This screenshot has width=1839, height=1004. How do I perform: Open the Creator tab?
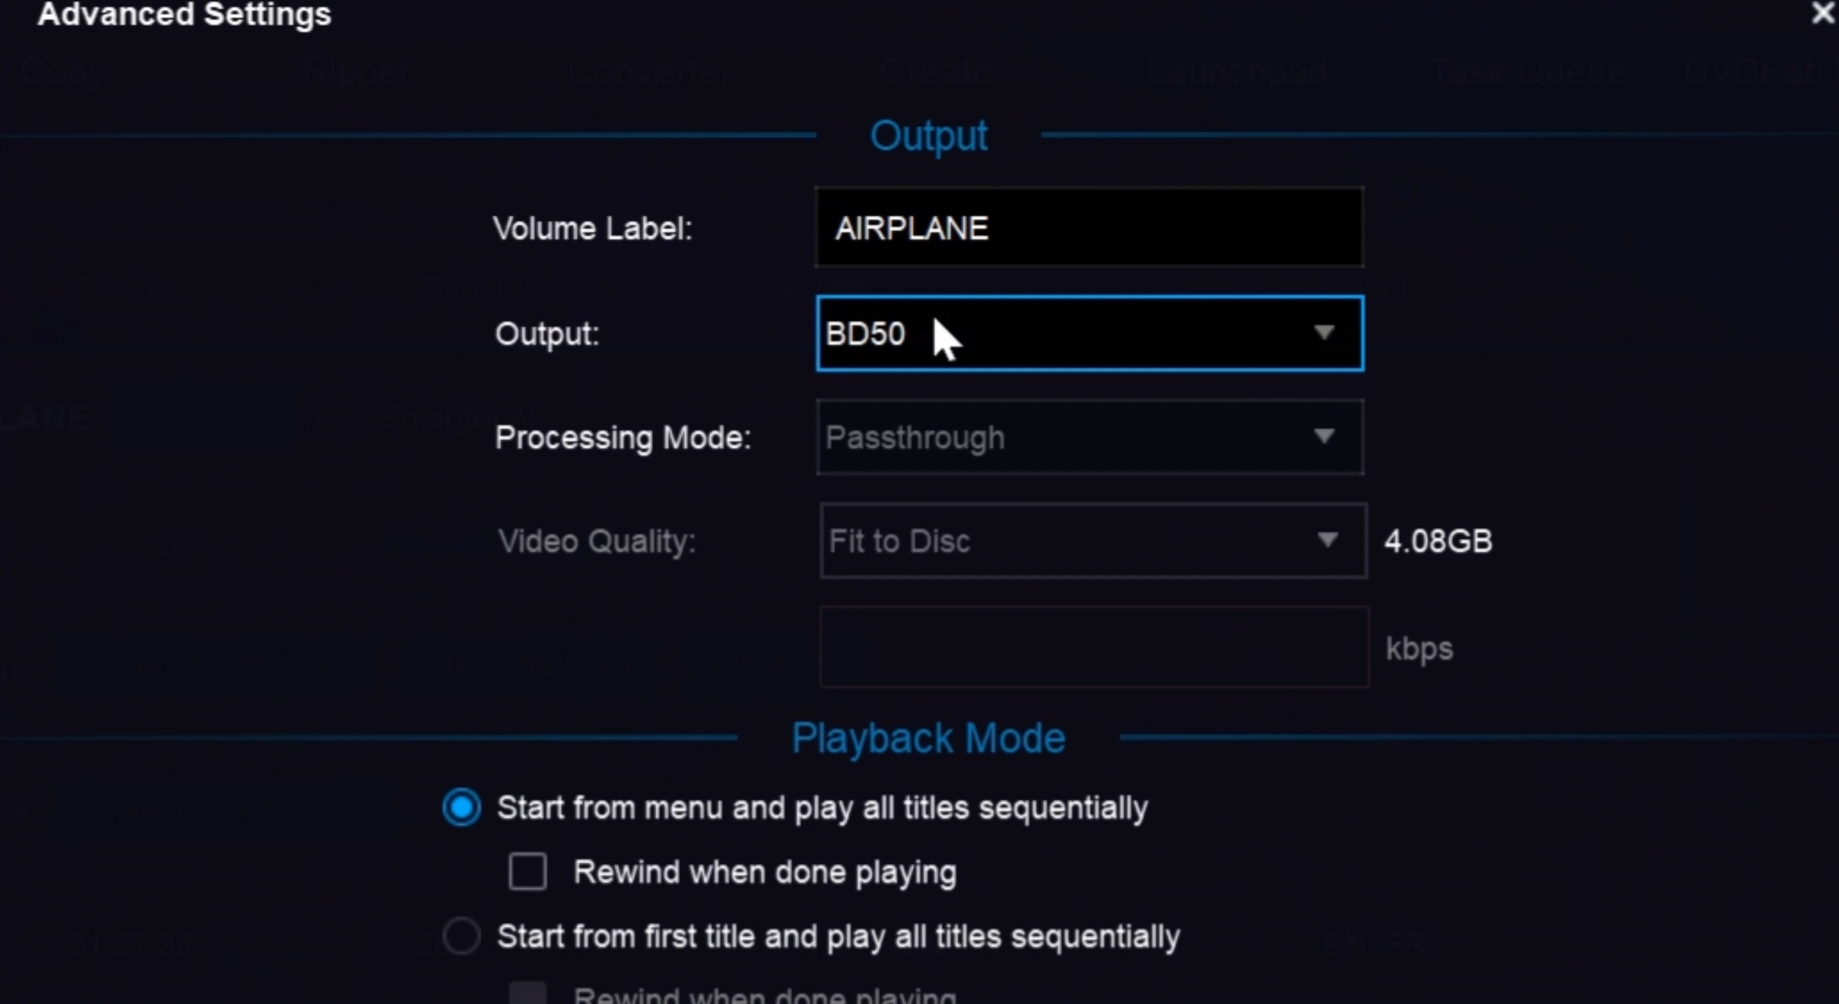click(x=941, y=71)
